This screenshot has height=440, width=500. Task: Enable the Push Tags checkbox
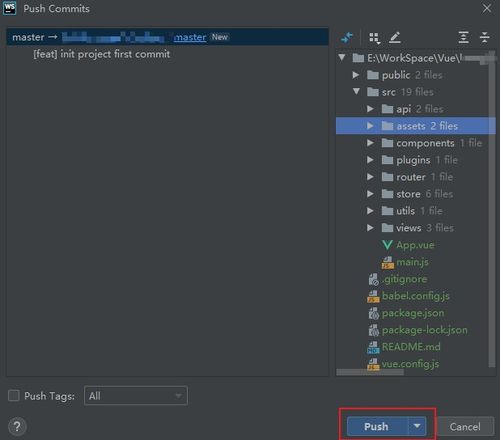[x=14, y=396]
